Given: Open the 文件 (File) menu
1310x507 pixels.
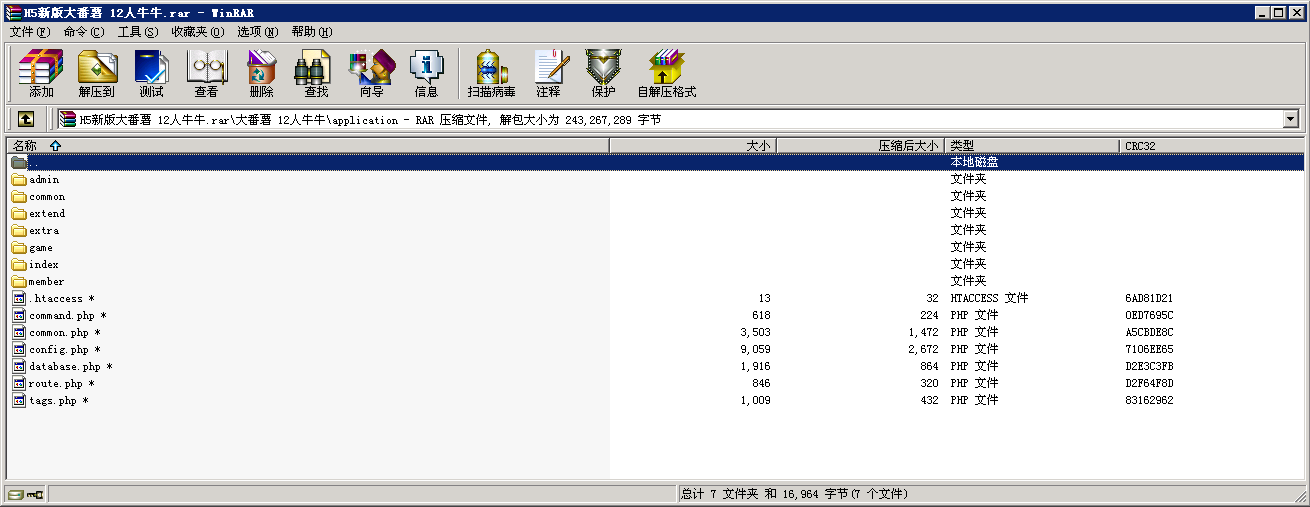Looking at the screenshot, I should tap(29, 32).
